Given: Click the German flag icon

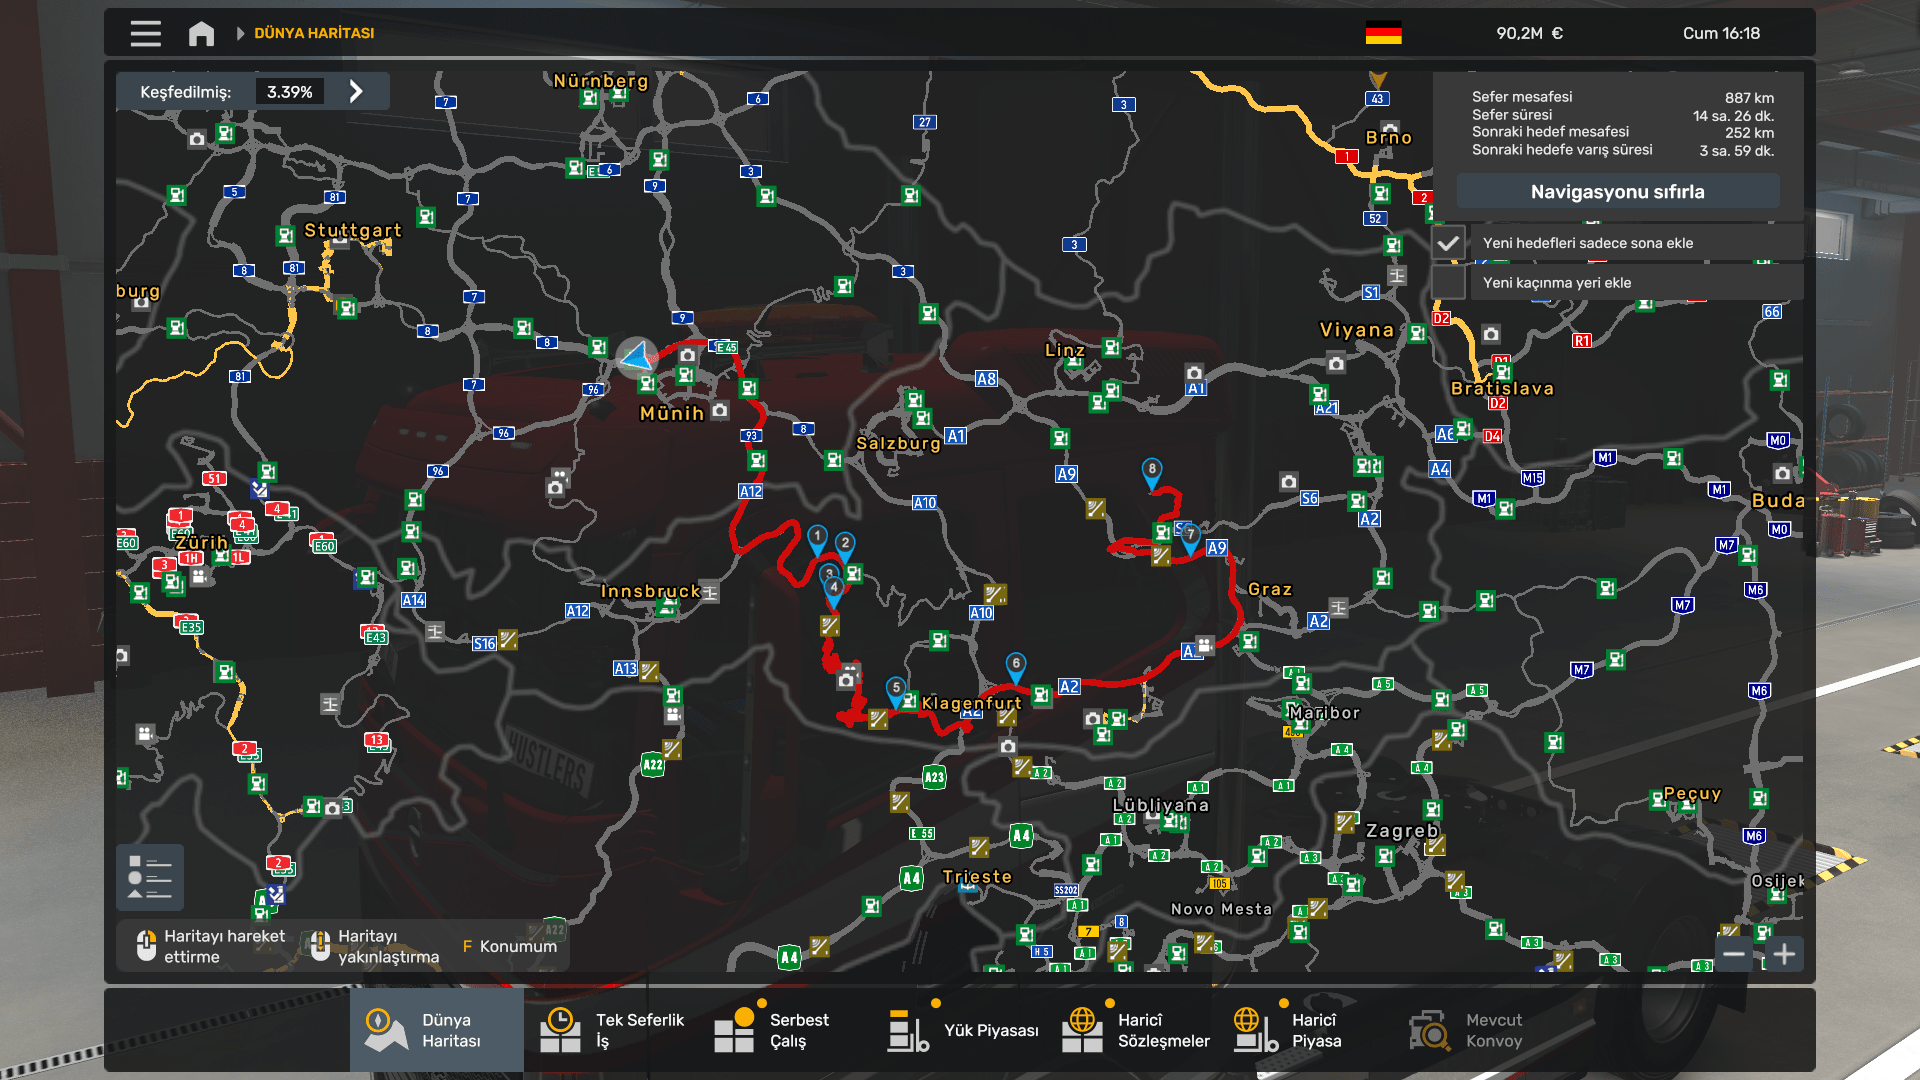Looking at the screenshot, I should (x=1383, y=33).
